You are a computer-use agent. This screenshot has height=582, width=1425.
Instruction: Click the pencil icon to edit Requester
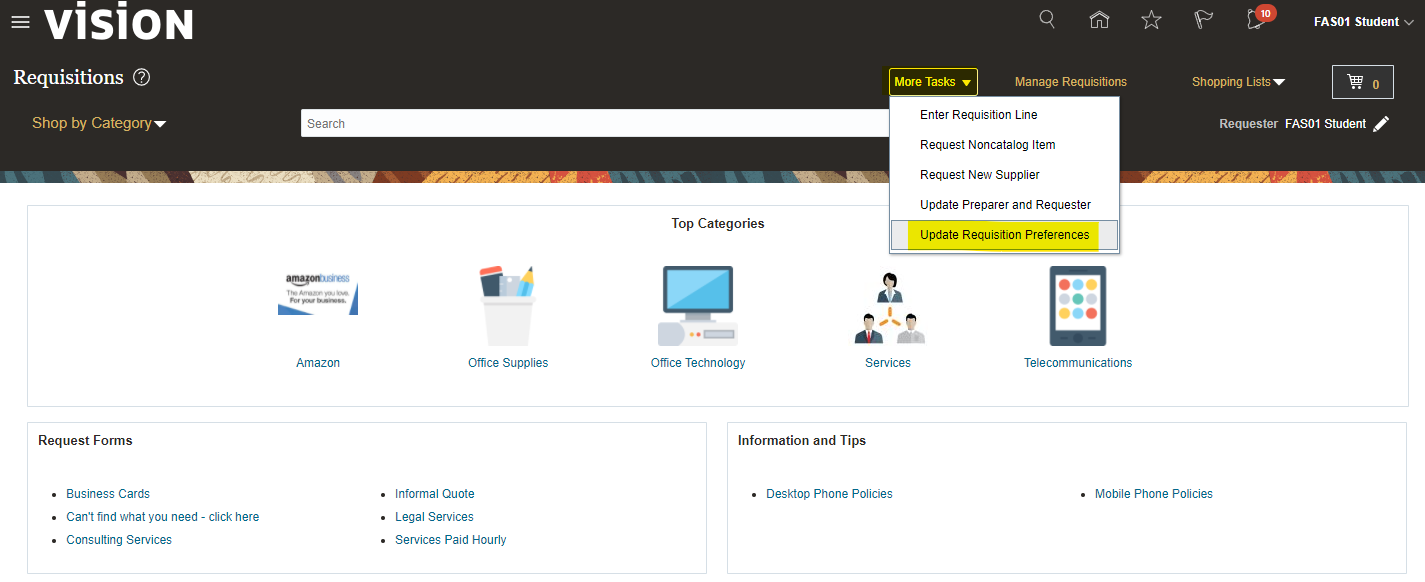(x=1381, y=124)
